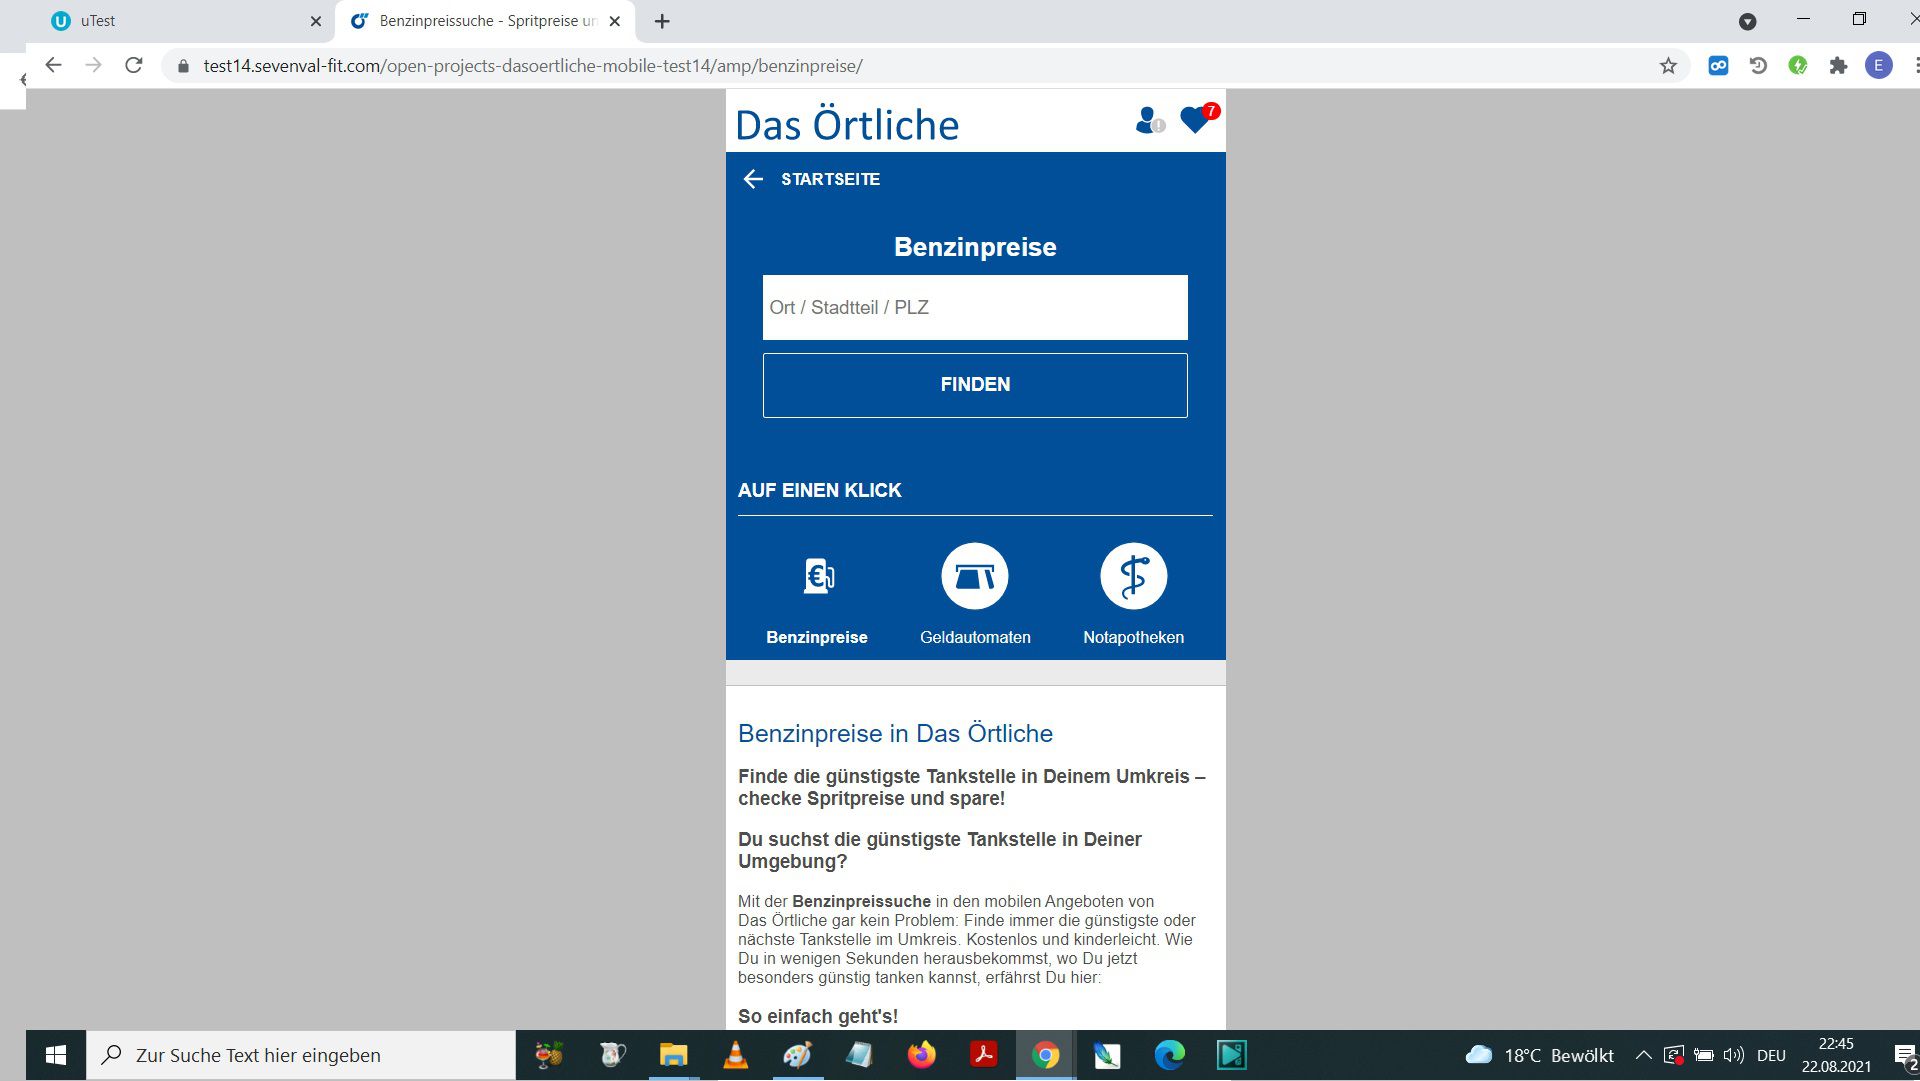Image resolution: width=1920 pixels, height=1081 pixels.
Task: Open the Extensions puzzle icon
Action: click(1838, 66)
